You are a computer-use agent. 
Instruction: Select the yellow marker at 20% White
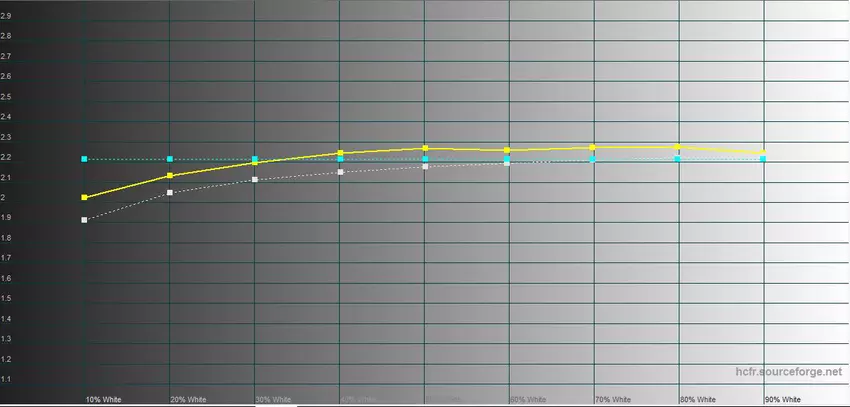coord(170,176)
